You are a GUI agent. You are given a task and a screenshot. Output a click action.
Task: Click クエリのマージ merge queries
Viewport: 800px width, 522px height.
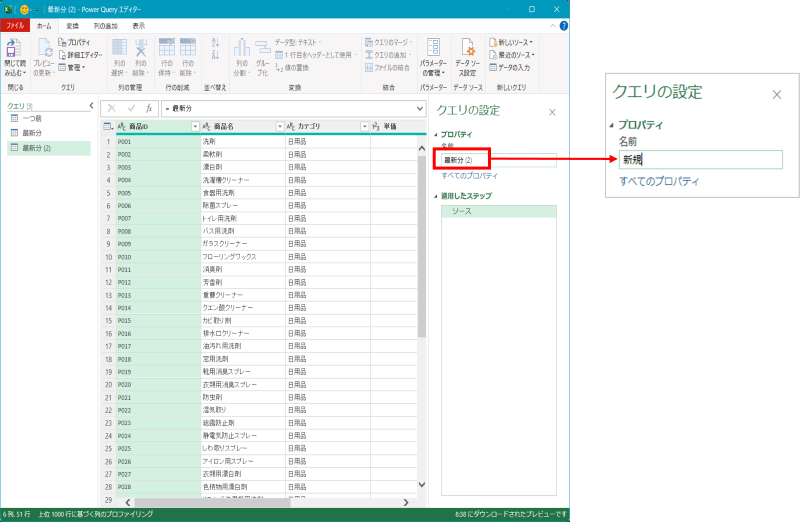point(389,42)
